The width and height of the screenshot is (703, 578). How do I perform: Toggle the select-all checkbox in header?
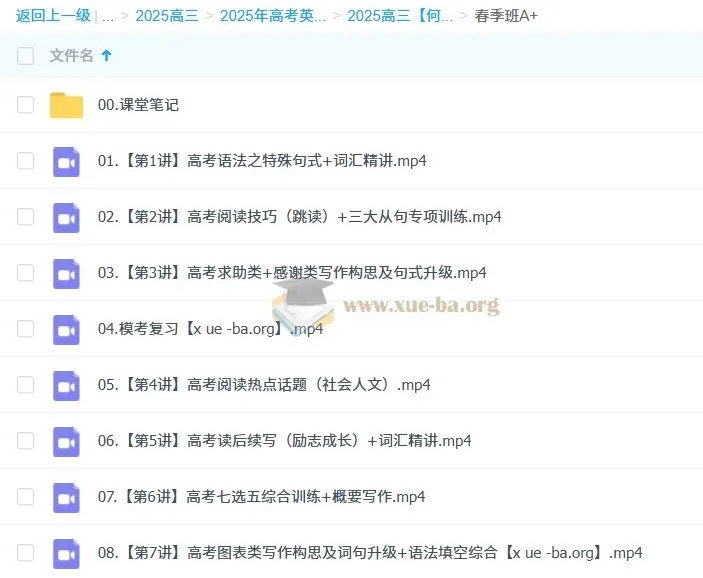tap(25, 56)
